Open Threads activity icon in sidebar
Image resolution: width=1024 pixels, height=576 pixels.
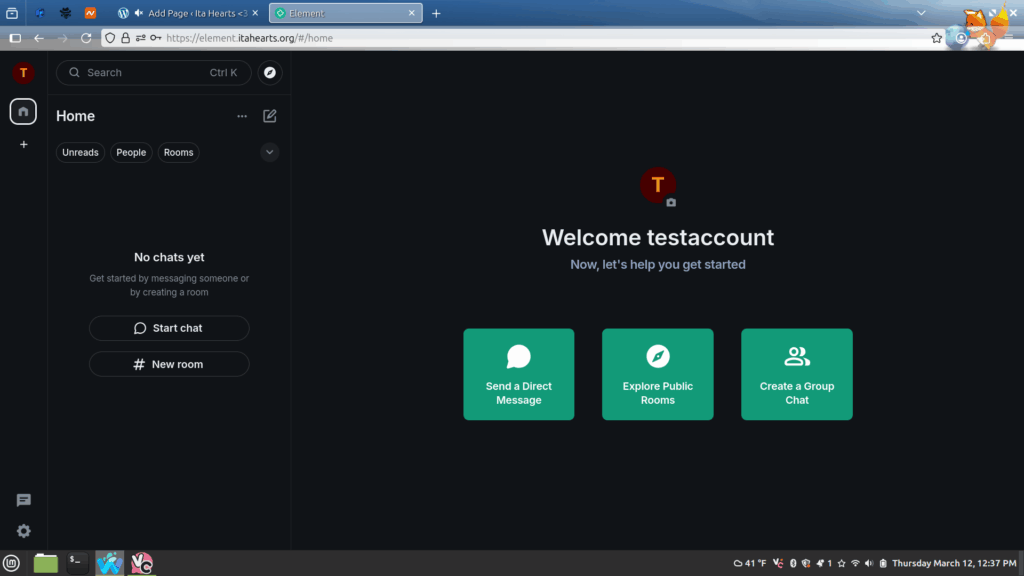(24, 500)
